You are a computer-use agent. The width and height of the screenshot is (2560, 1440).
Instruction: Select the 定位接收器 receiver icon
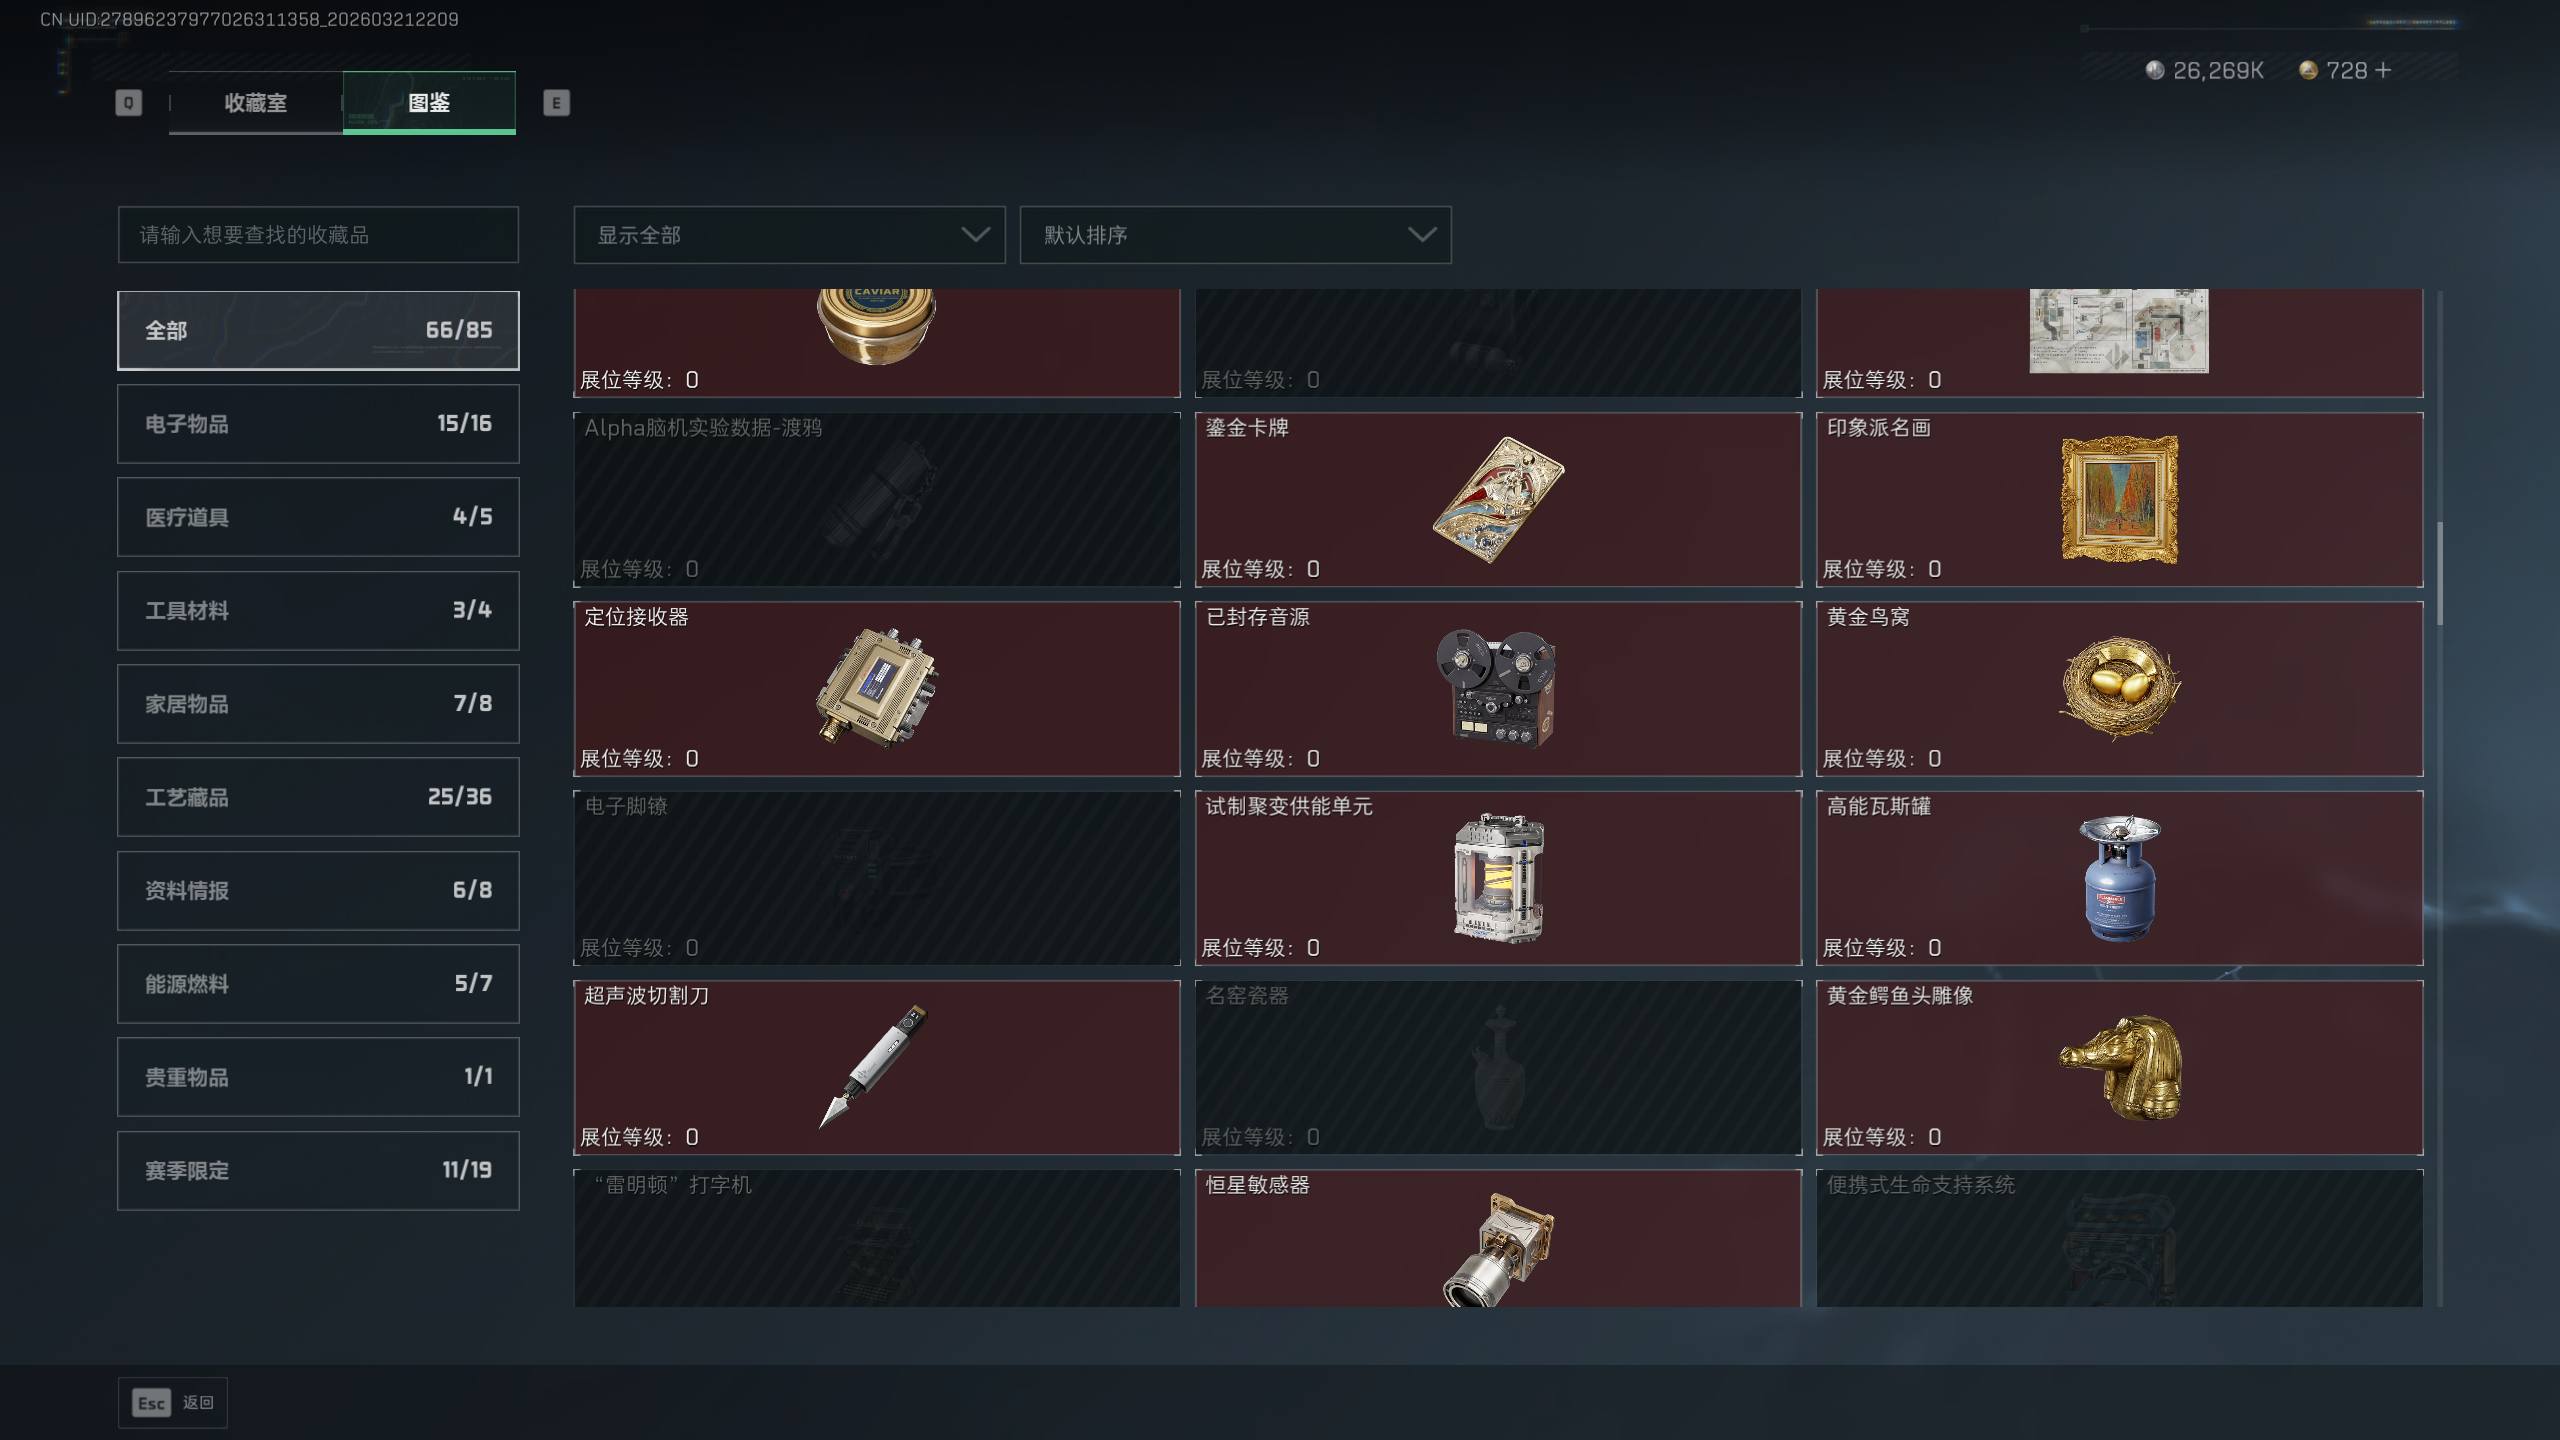pos(877,688)
